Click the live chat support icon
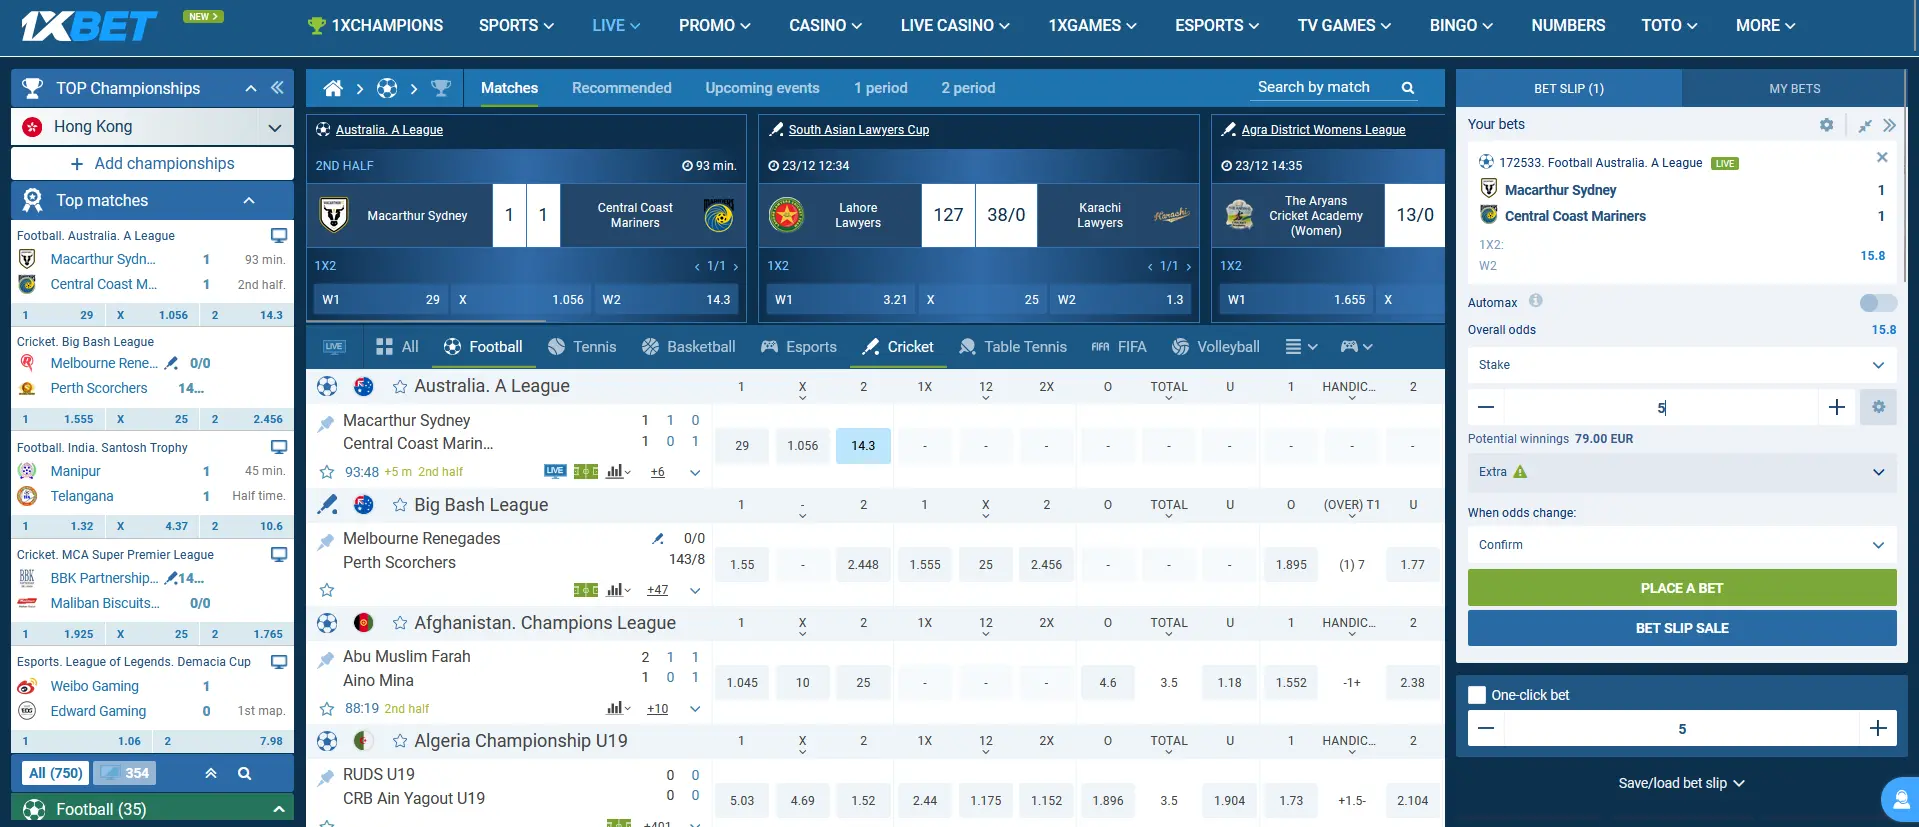Screen dimensions: 1919x827 click(1900, 800)
